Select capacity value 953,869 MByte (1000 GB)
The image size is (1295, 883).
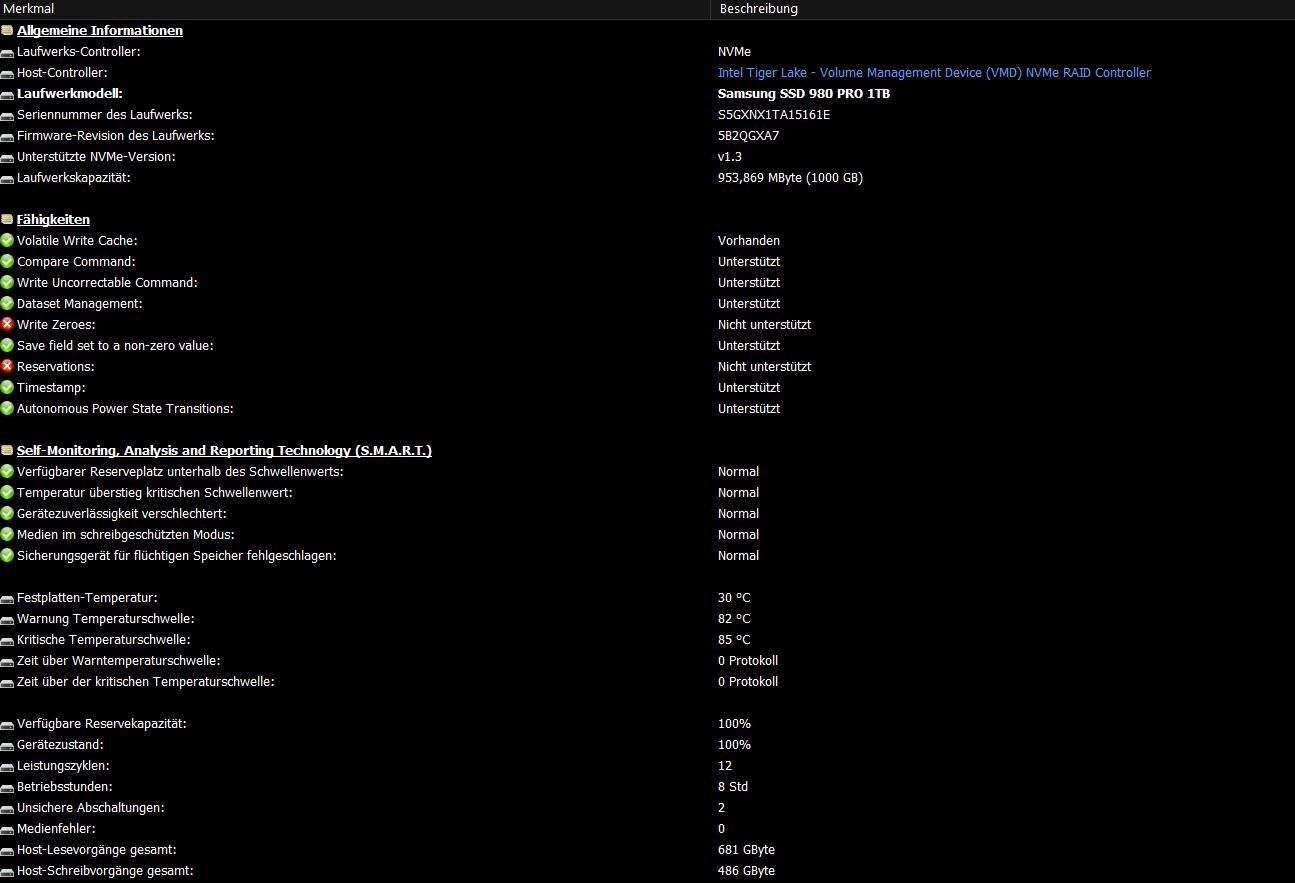(x=790, y=178)
